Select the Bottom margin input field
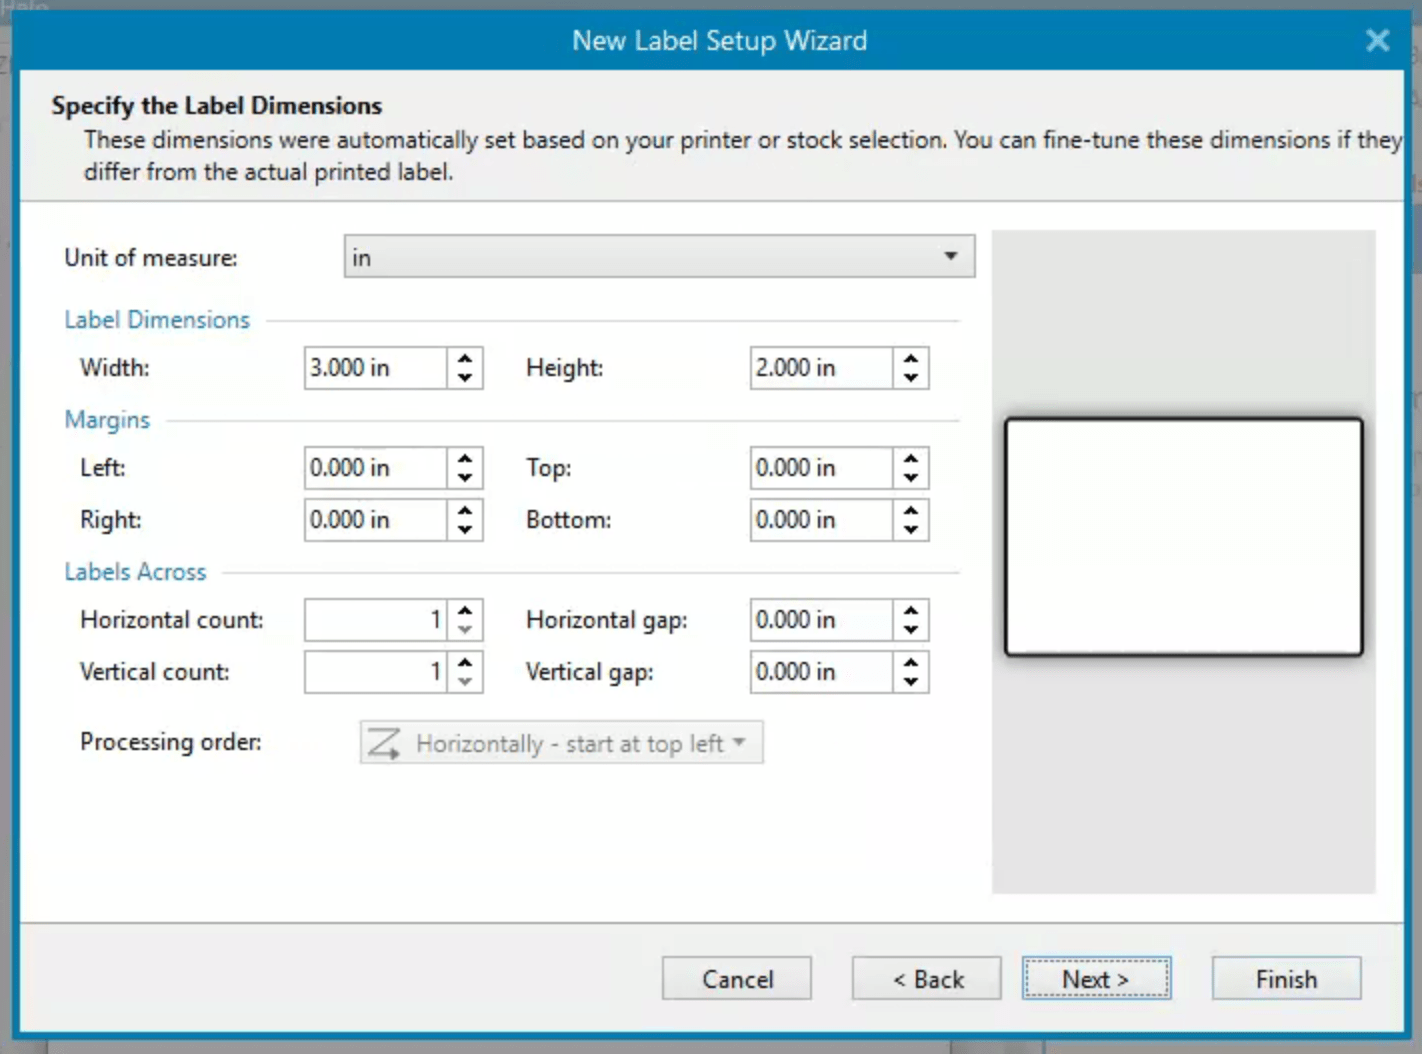 [820, 519]
